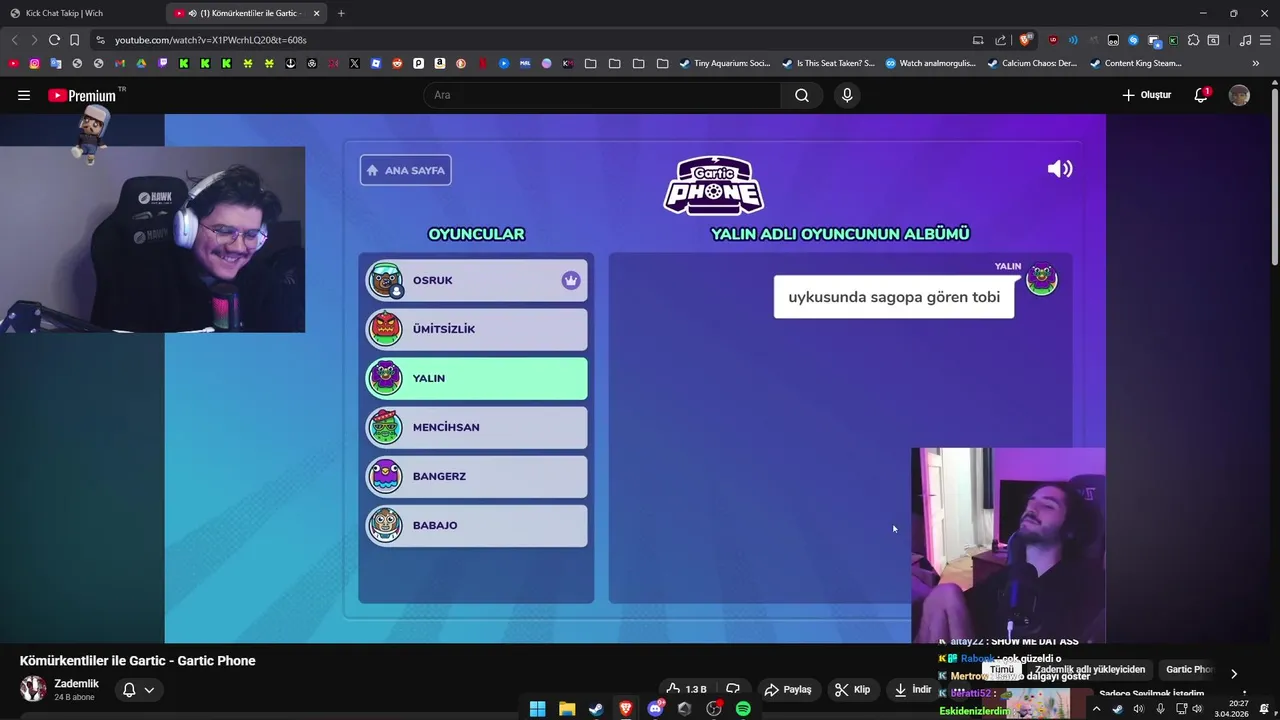The height and width of the screenshot is (720, 1280).
Task: Select player BABAJO in the list
Action: point(476,525)
